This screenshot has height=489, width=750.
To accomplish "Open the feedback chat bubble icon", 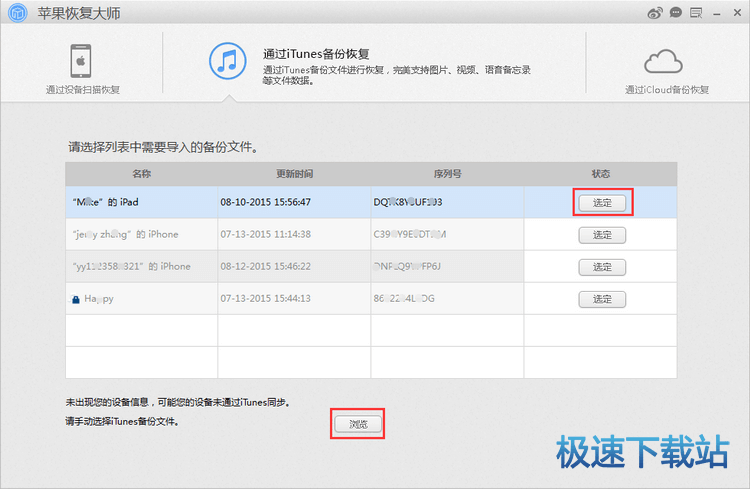I will point(677,13).
